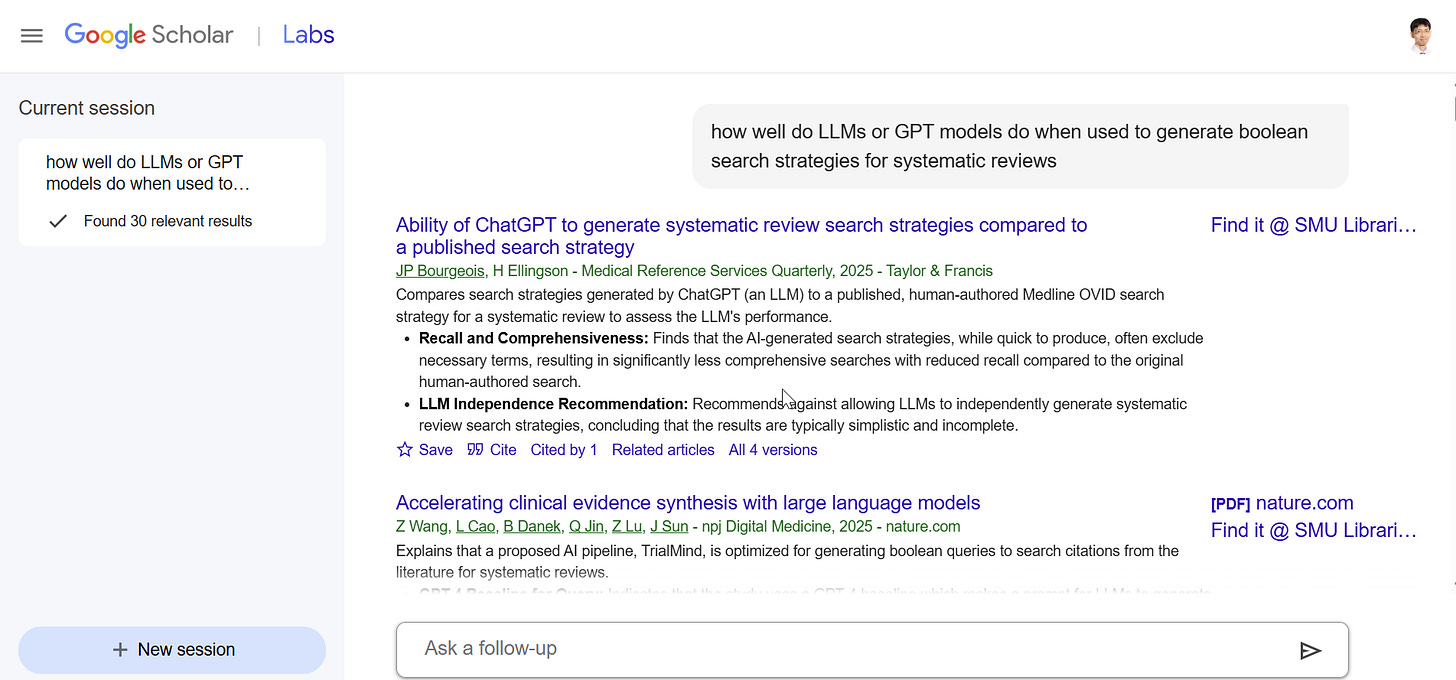Click the user query bubble text
Image resolution: width=1456 pixels, height=680 pixels.
click(1009, 146)
